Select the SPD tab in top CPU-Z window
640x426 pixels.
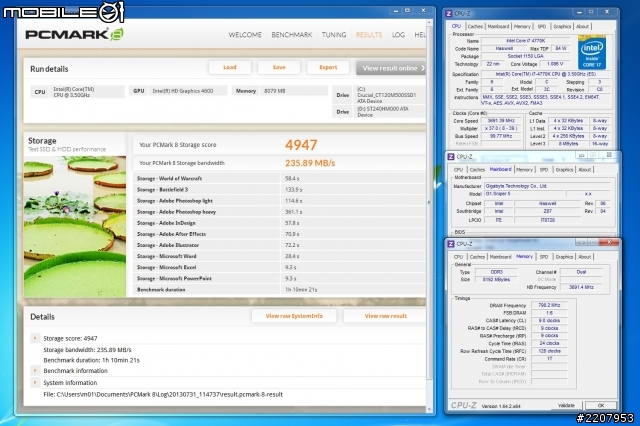click(542, 27)
